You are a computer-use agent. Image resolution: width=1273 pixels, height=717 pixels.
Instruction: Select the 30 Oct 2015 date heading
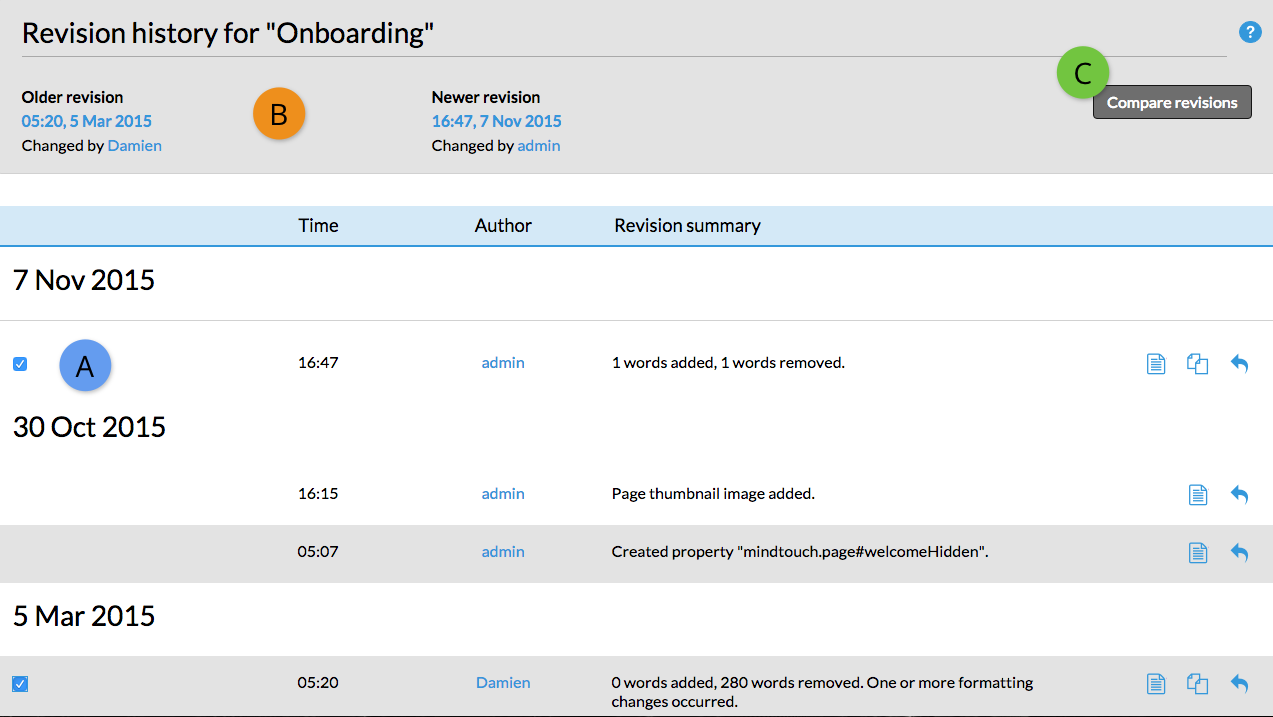tap(89, 427)
